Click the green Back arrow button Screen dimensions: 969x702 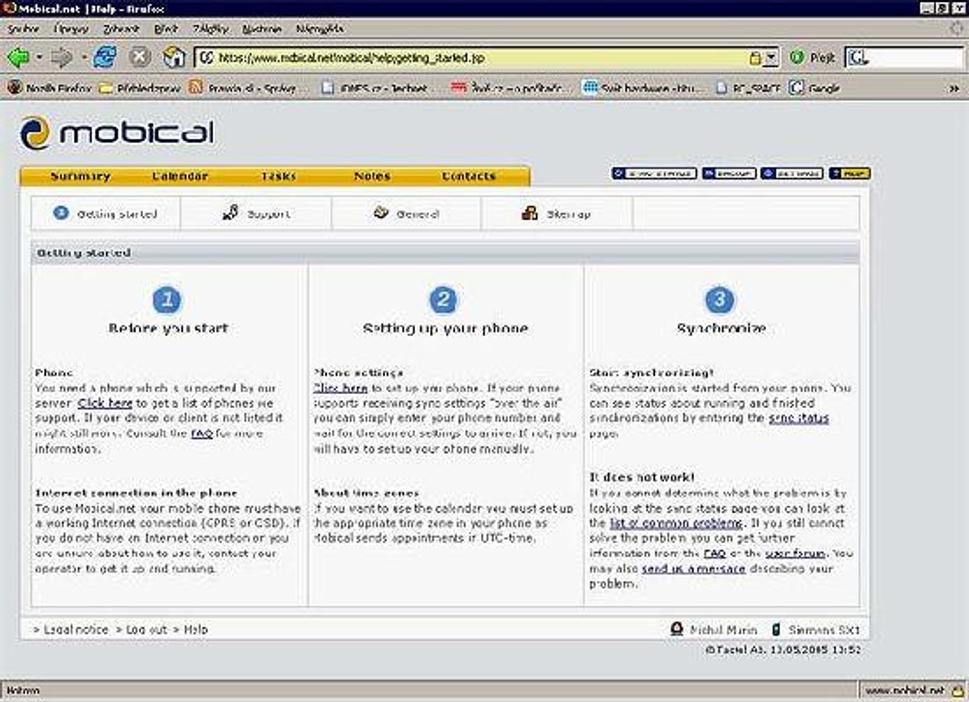click(18, 57)
